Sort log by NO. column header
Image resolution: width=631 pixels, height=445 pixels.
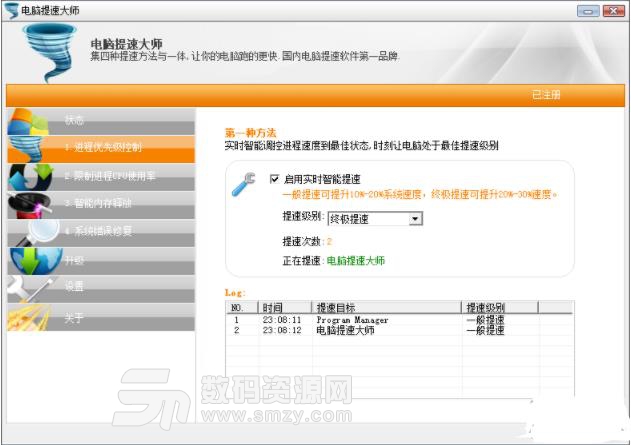pos(241,307)
